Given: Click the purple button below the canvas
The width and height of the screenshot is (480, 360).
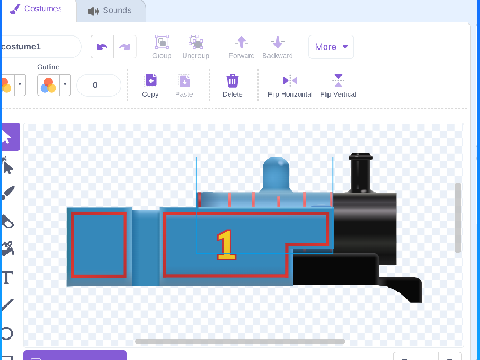Looking at the screenshot, I should coord(75,355).
